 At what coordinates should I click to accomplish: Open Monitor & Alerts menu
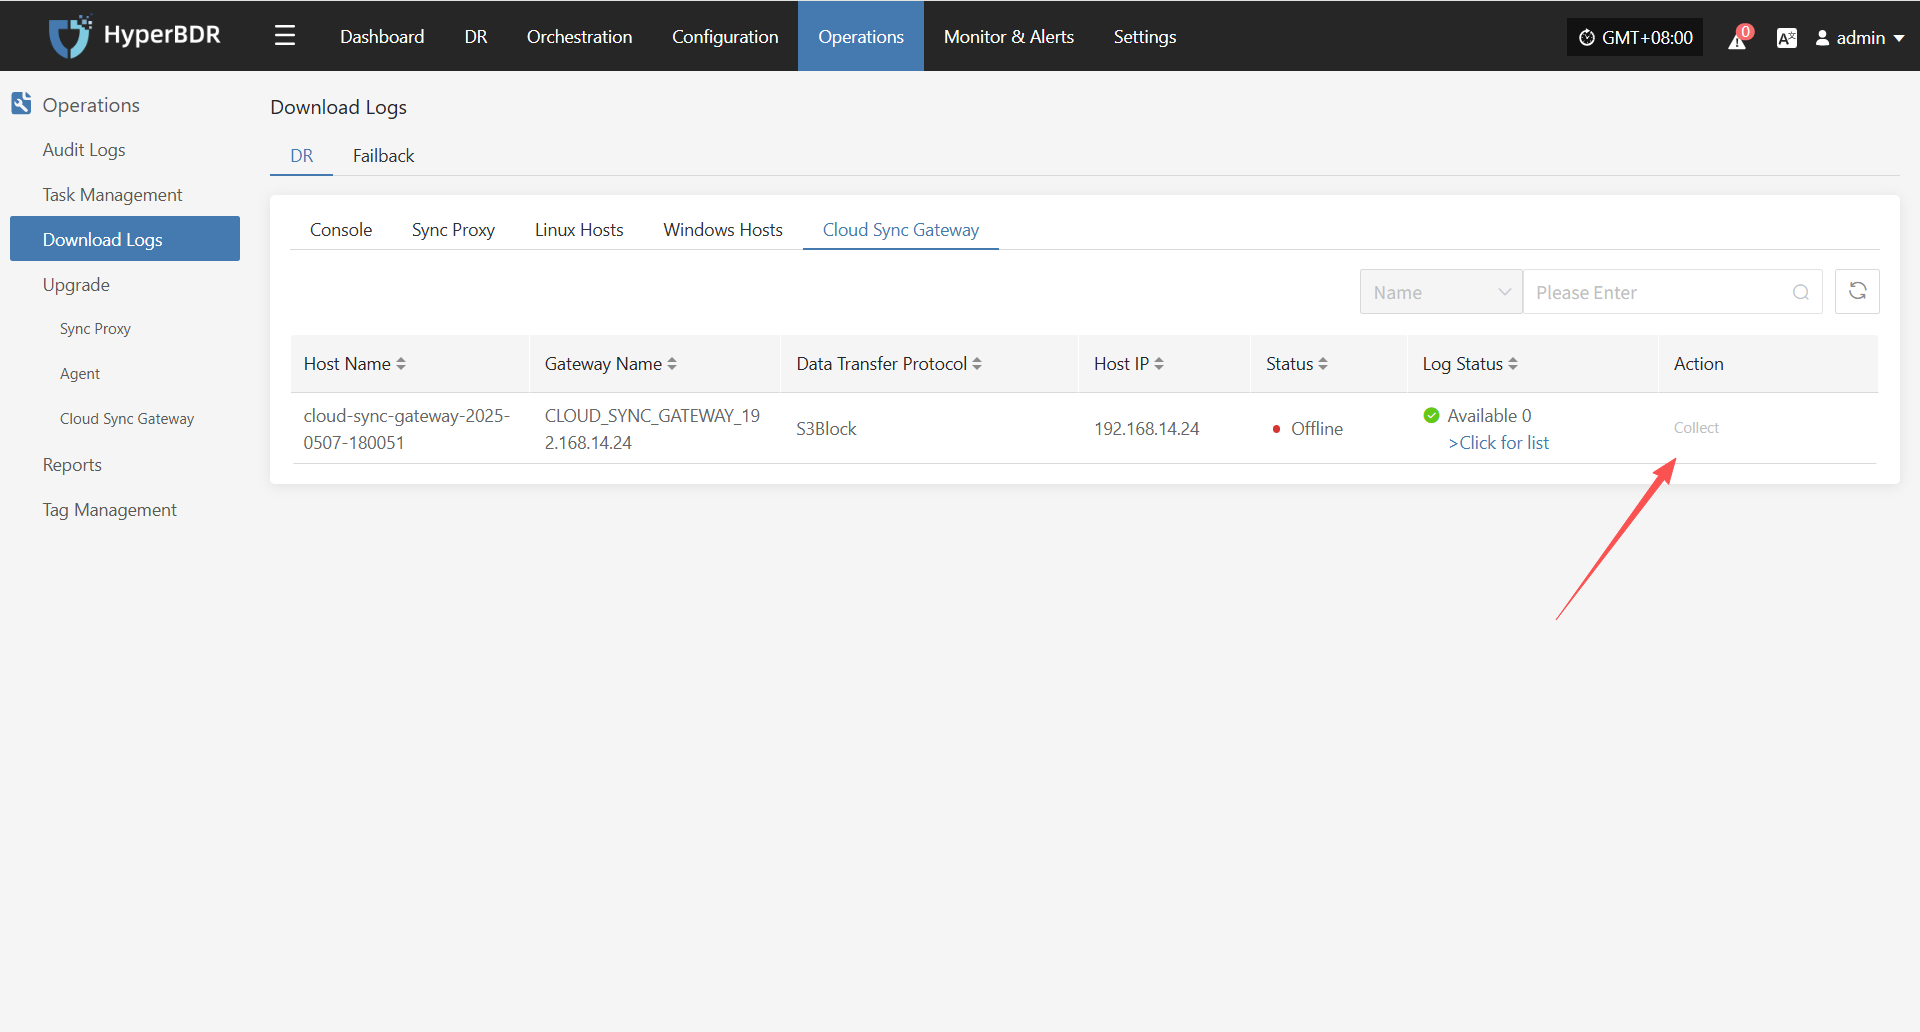pos(1009,36)
